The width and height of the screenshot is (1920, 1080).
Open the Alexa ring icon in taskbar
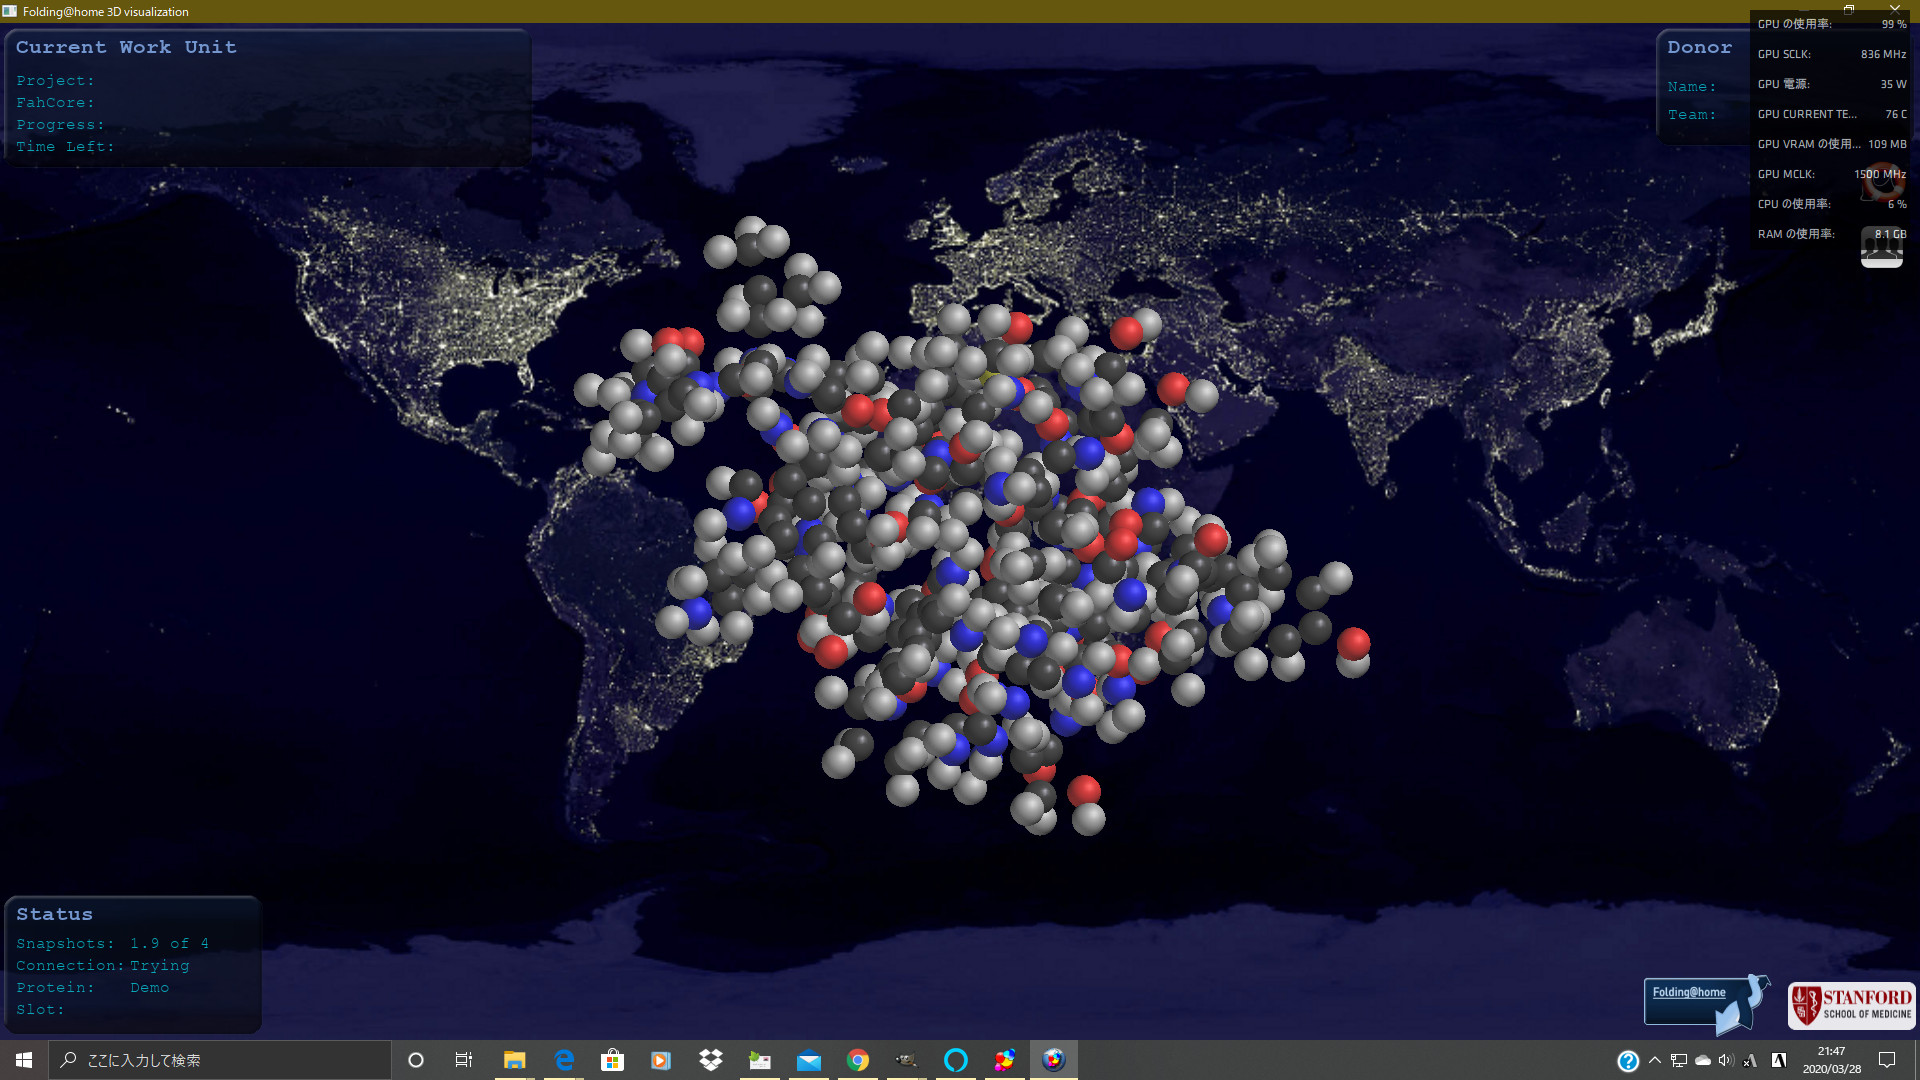(x=955, y=1060)
